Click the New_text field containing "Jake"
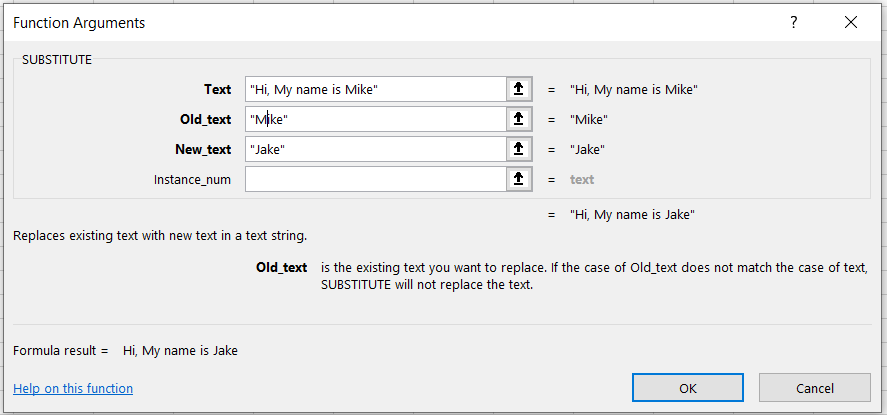 click(375, 149)
